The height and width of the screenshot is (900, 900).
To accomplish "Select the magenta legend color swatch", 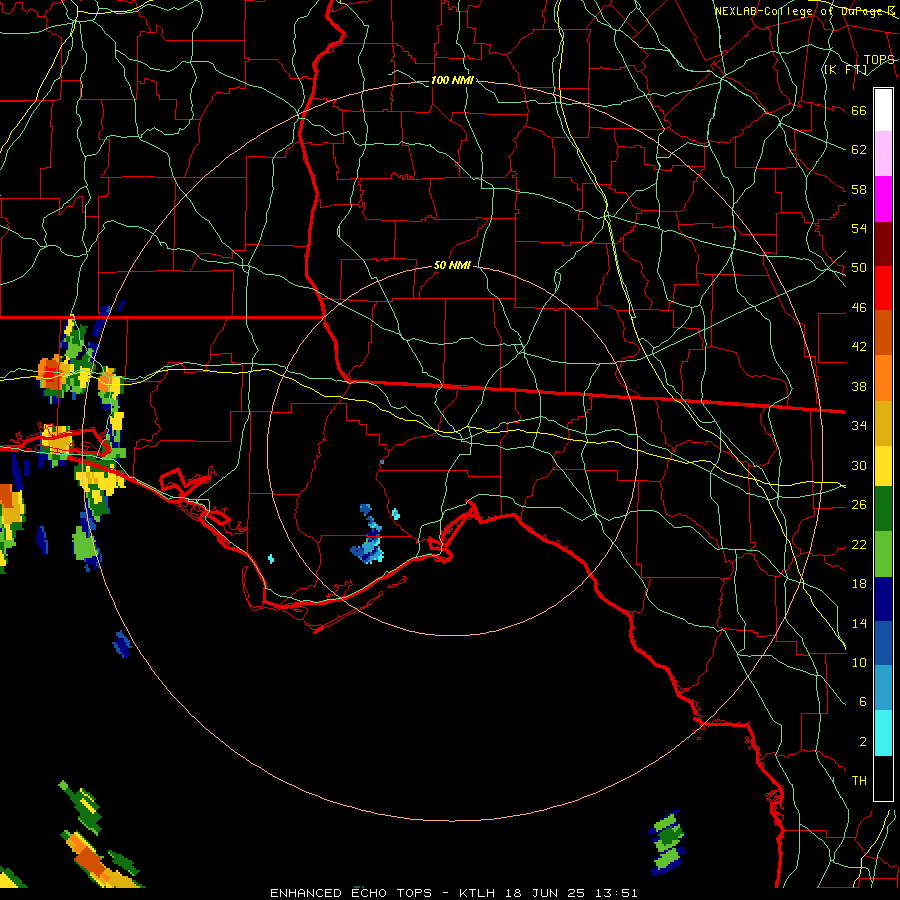I will point(883,199).
